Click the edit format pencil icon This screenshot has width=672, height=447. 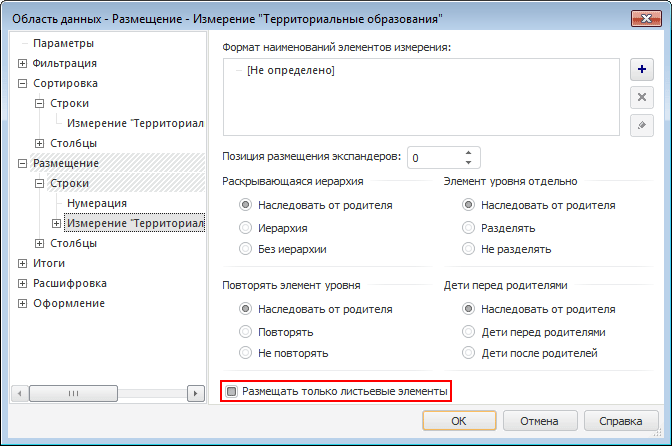click(642, 124)
